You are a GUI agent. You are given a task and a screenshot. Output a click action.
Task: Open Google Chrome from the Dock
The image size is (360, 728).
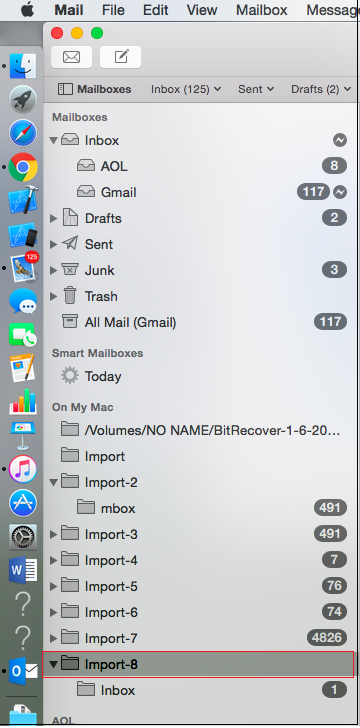point(23,167)
